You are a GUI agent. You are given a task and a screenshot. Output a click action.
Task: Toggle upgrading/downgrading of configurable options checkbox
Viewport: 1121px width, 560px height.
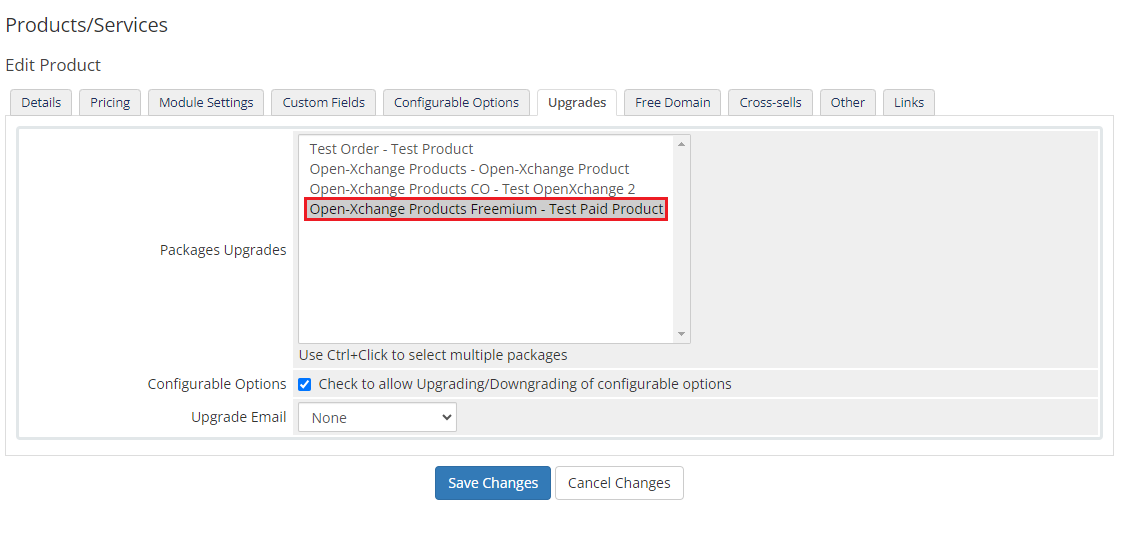click(x=305, y=384)
